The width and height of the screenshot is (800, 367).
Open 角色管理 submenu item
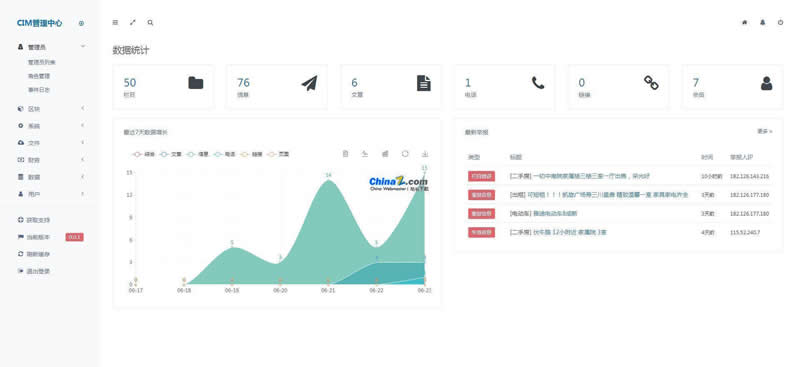pos(39,76)
